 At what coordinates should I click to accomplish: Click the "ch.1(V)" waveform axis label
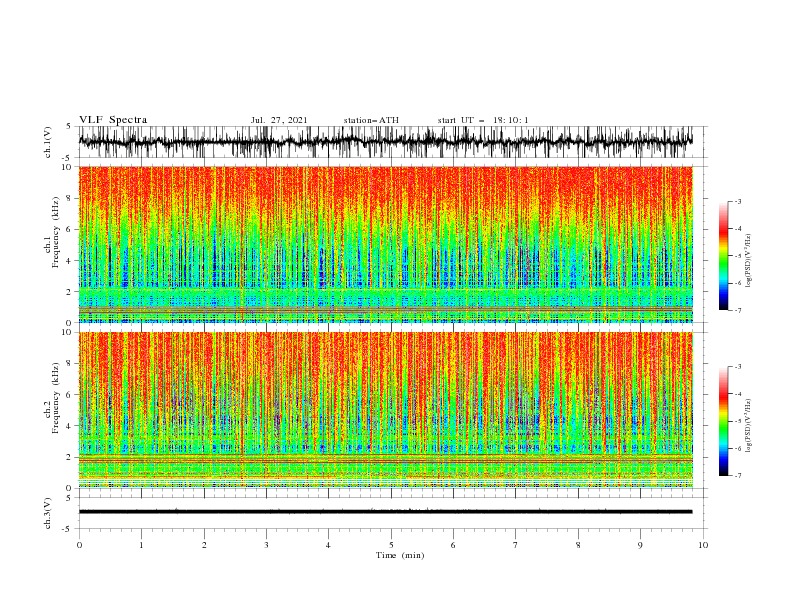(x=48, y=142)
